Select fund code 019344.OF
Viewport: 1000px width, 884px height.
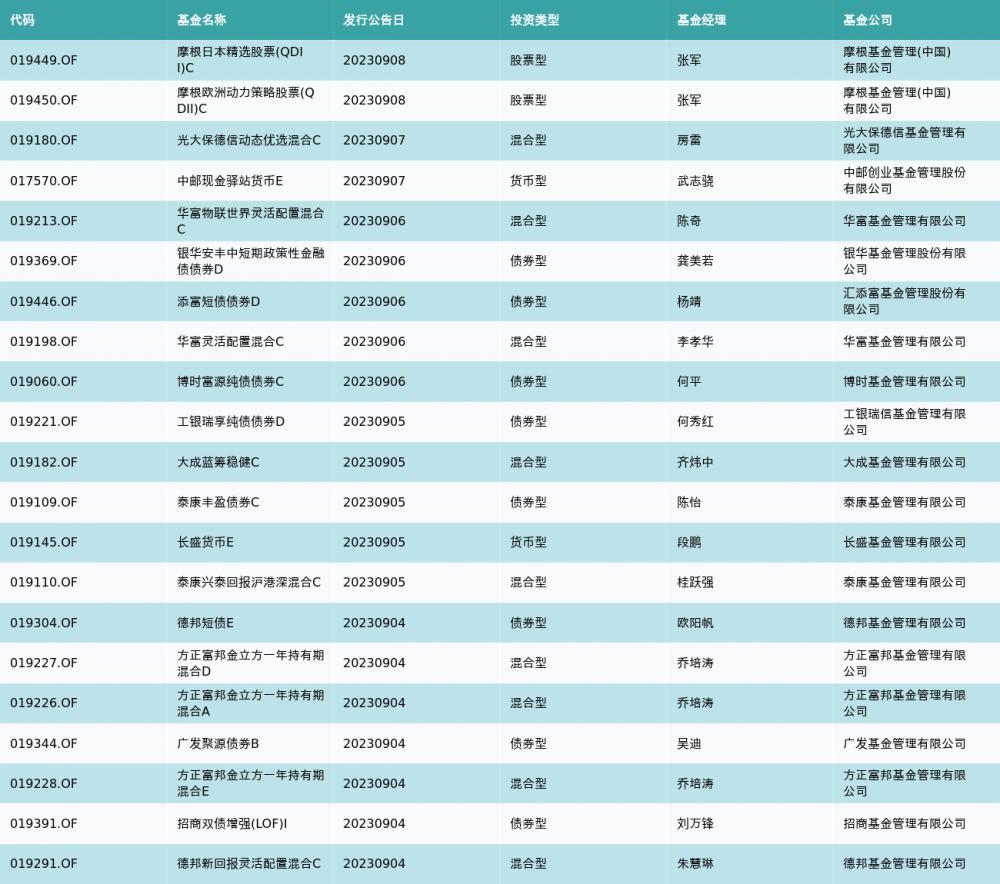(x=43, y=743)
